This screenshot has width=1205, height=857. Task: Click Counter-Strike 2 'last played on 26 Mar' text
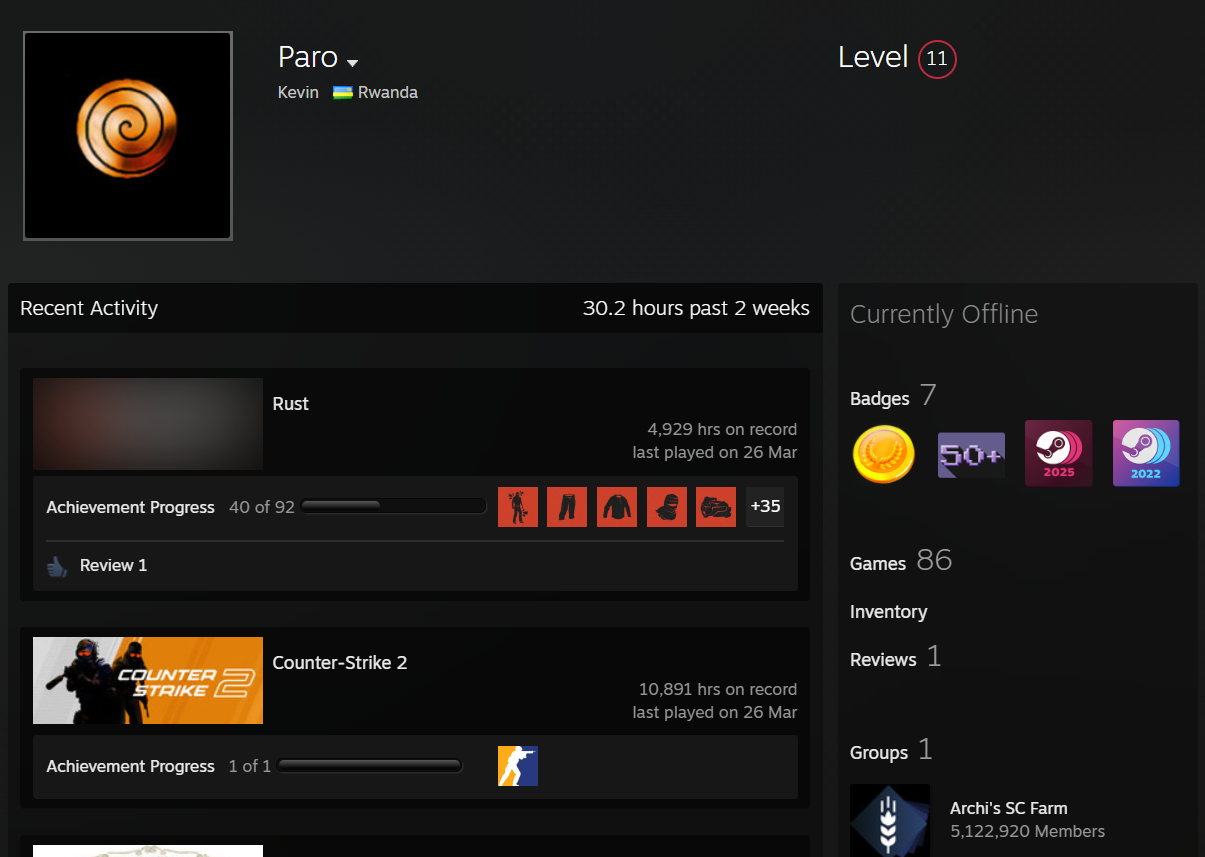(x=715, y=712)
